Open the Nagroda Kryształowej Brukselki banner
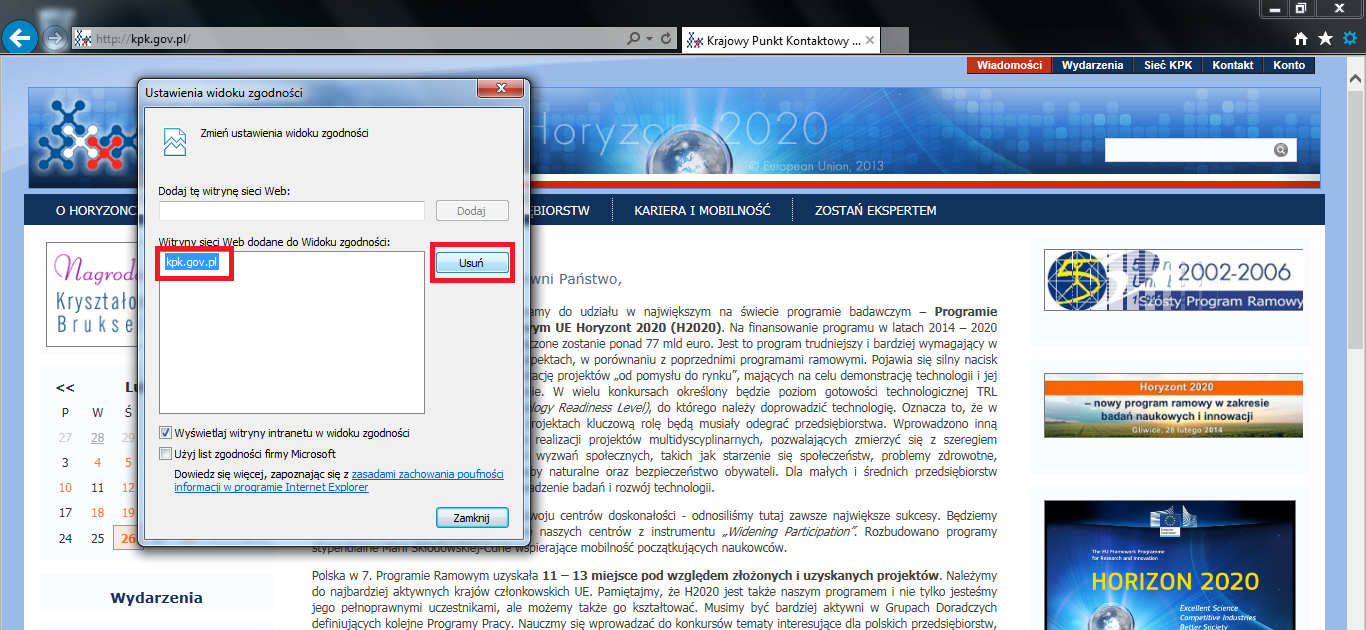This screenshot has height=630, width=1366. (91, 294)
